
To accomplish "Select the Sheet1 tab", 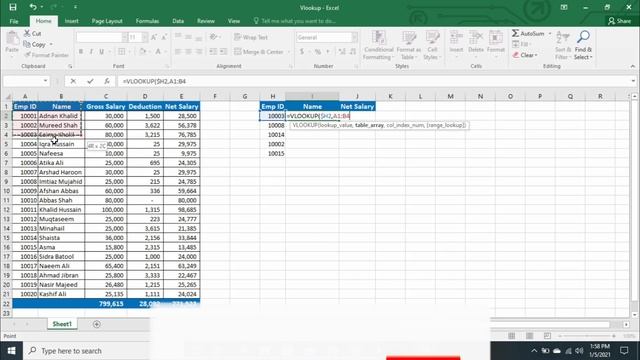I will [x=62, y=324].
